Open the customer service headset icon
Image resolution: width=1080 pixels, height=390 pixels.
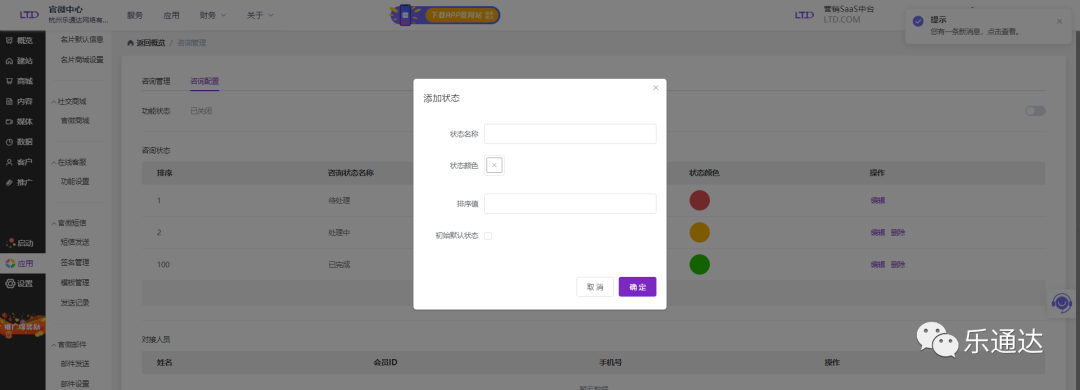(1062, 302)
